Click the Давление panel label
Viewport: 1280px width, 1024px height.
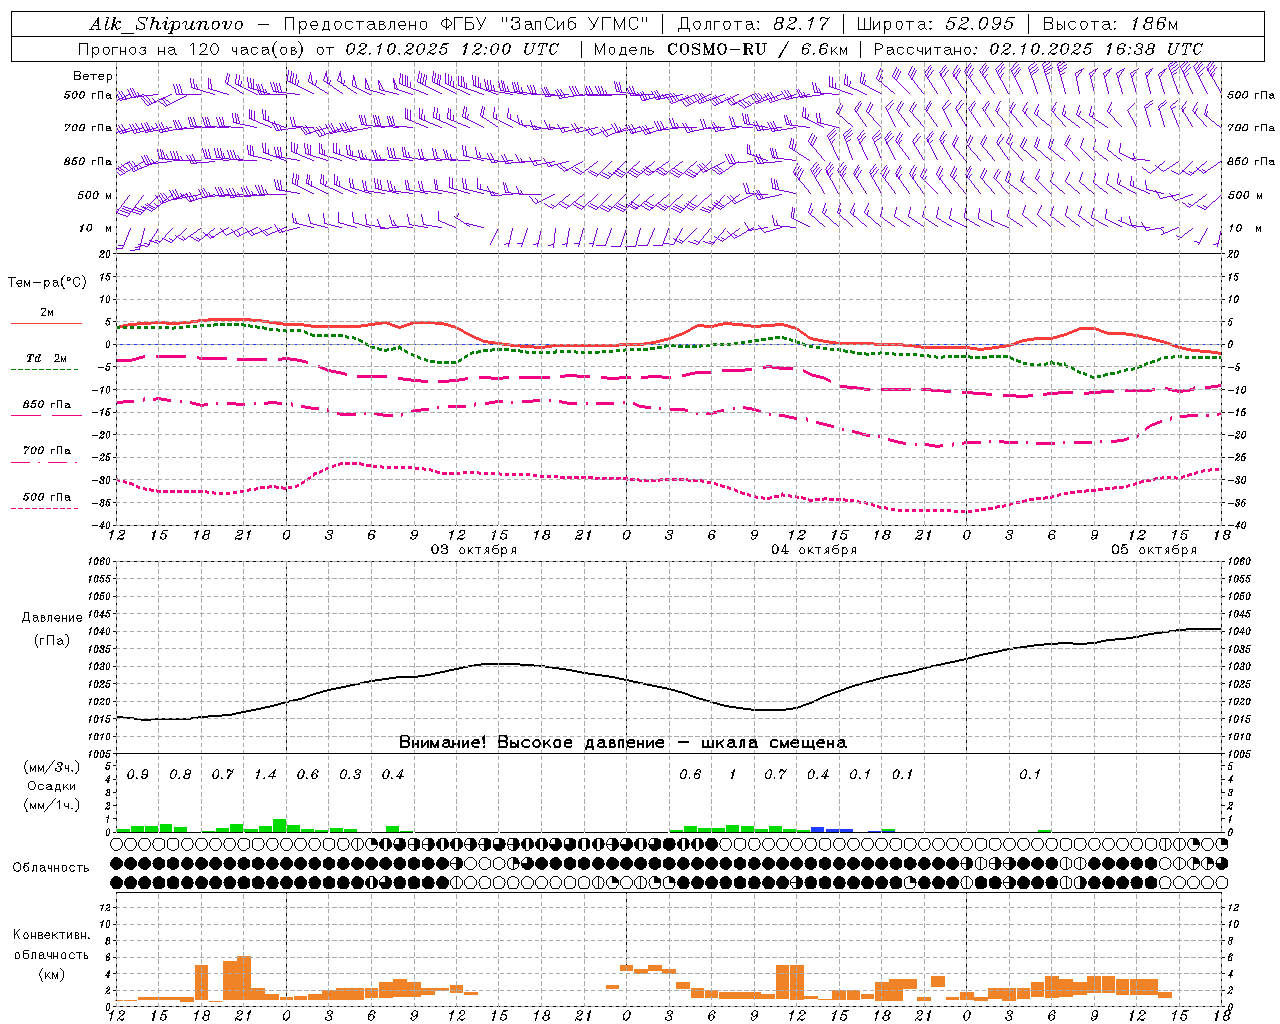51,618
